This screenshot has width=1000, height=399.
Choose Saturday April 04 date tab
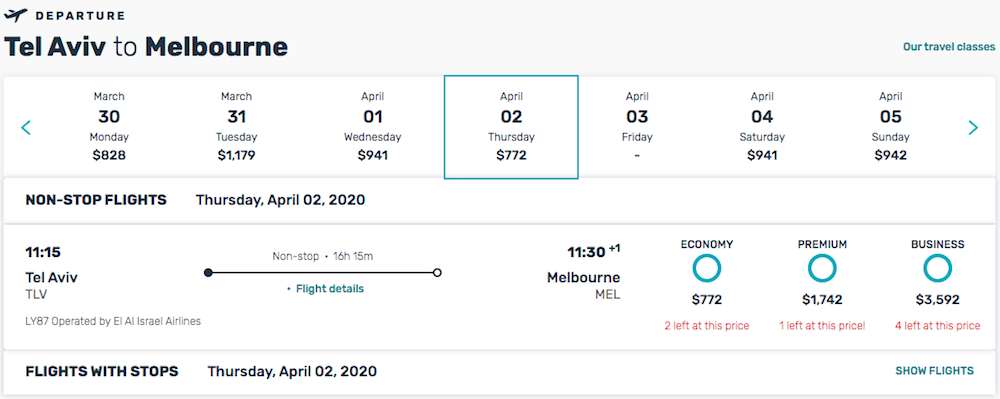[x=762, y=126]
